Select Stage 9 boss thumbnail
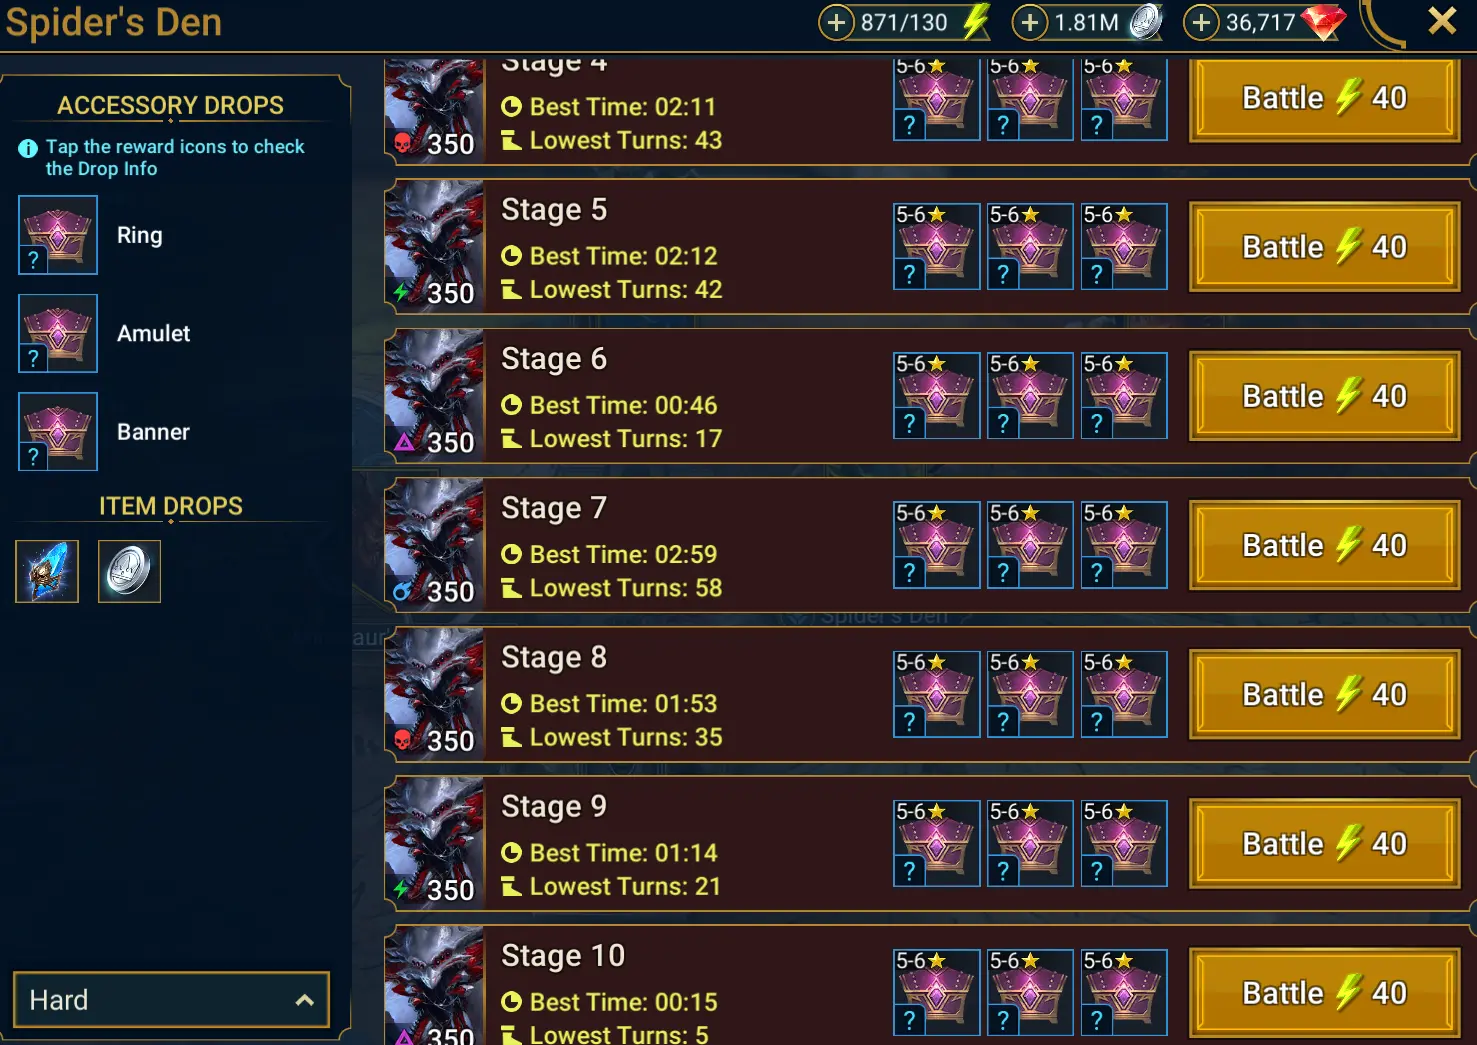This screenshot has height=1045, width=1477. (x=434, y=842)
